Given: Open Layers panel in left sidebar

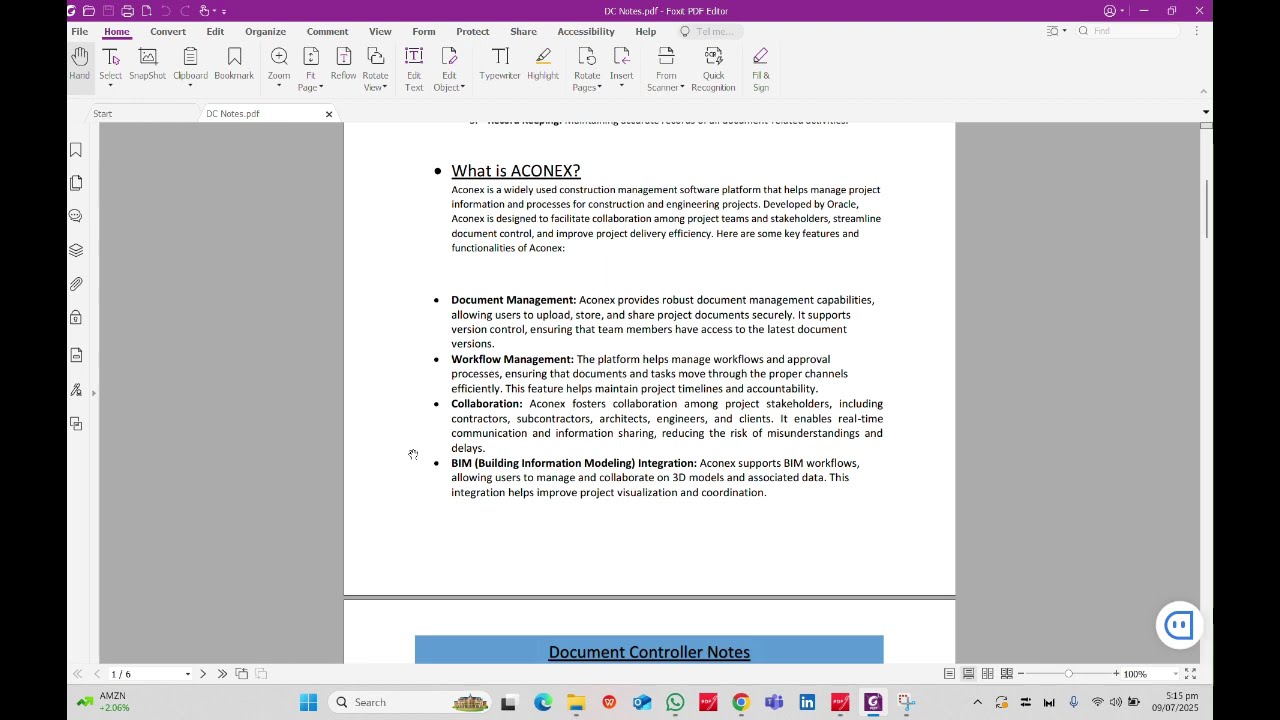Looking at the screenshot, I should [x=76, y=250].
